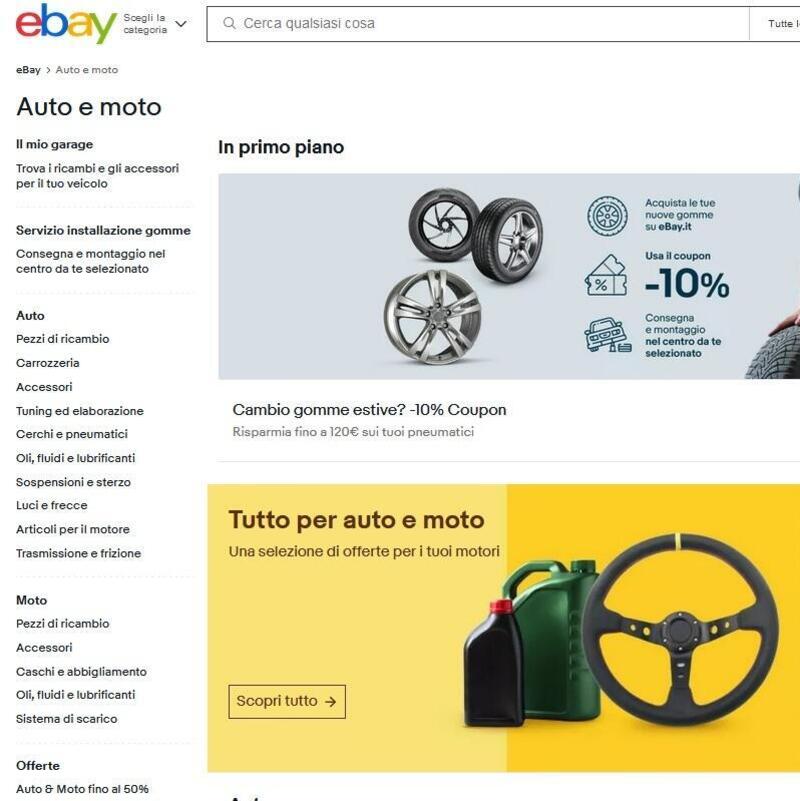Select Caschi e abbigliamento under Moto
Image resolution: width=800 pixels, height=801 pixels.
click(81, 672)
